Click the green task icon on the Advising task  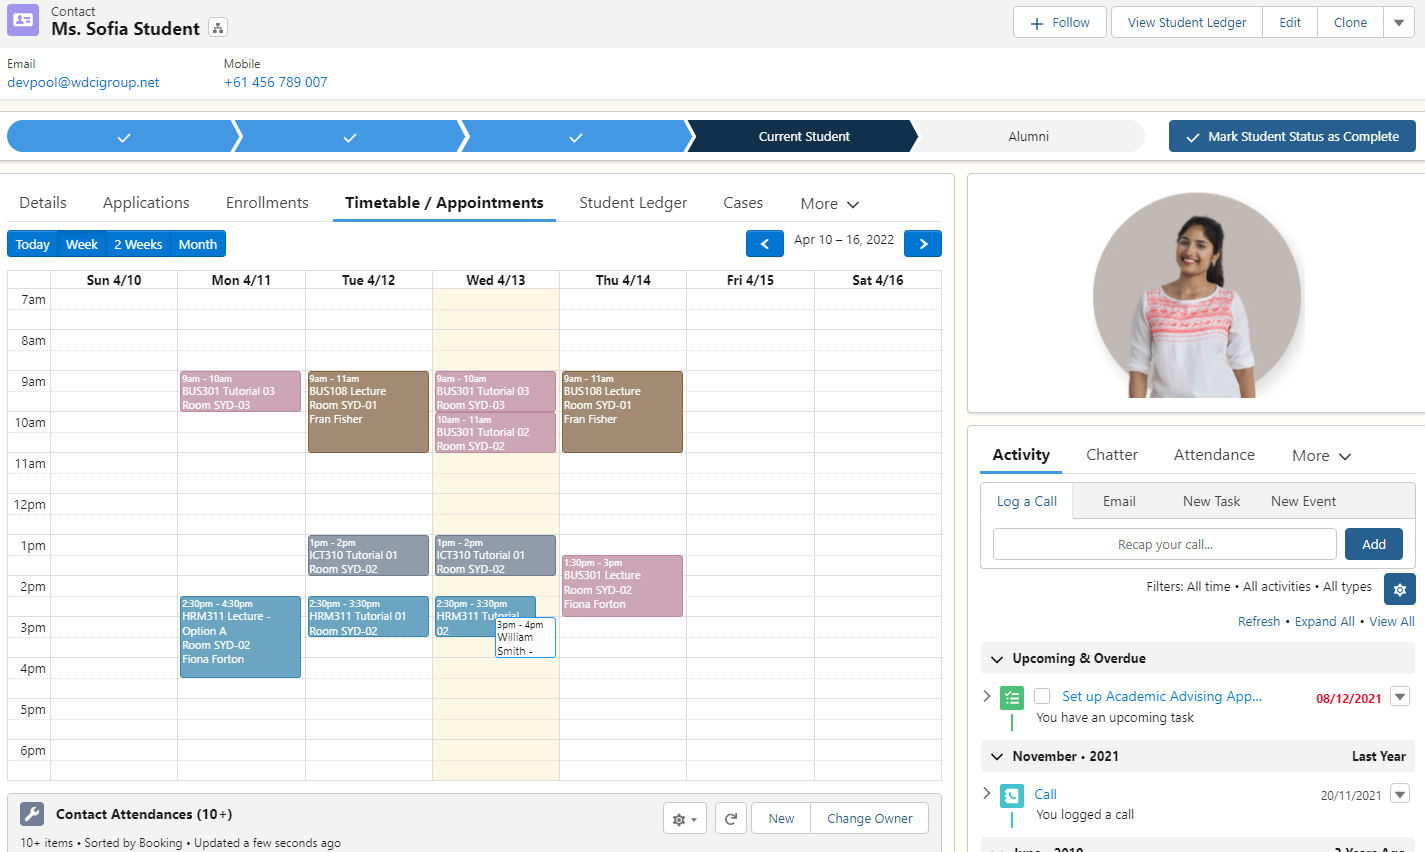tap(1011, 697)
